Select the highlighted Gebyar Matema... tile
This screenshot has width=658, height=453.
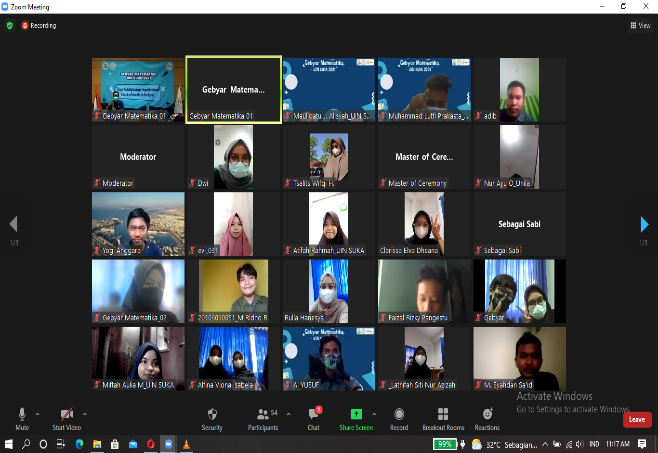233,90
